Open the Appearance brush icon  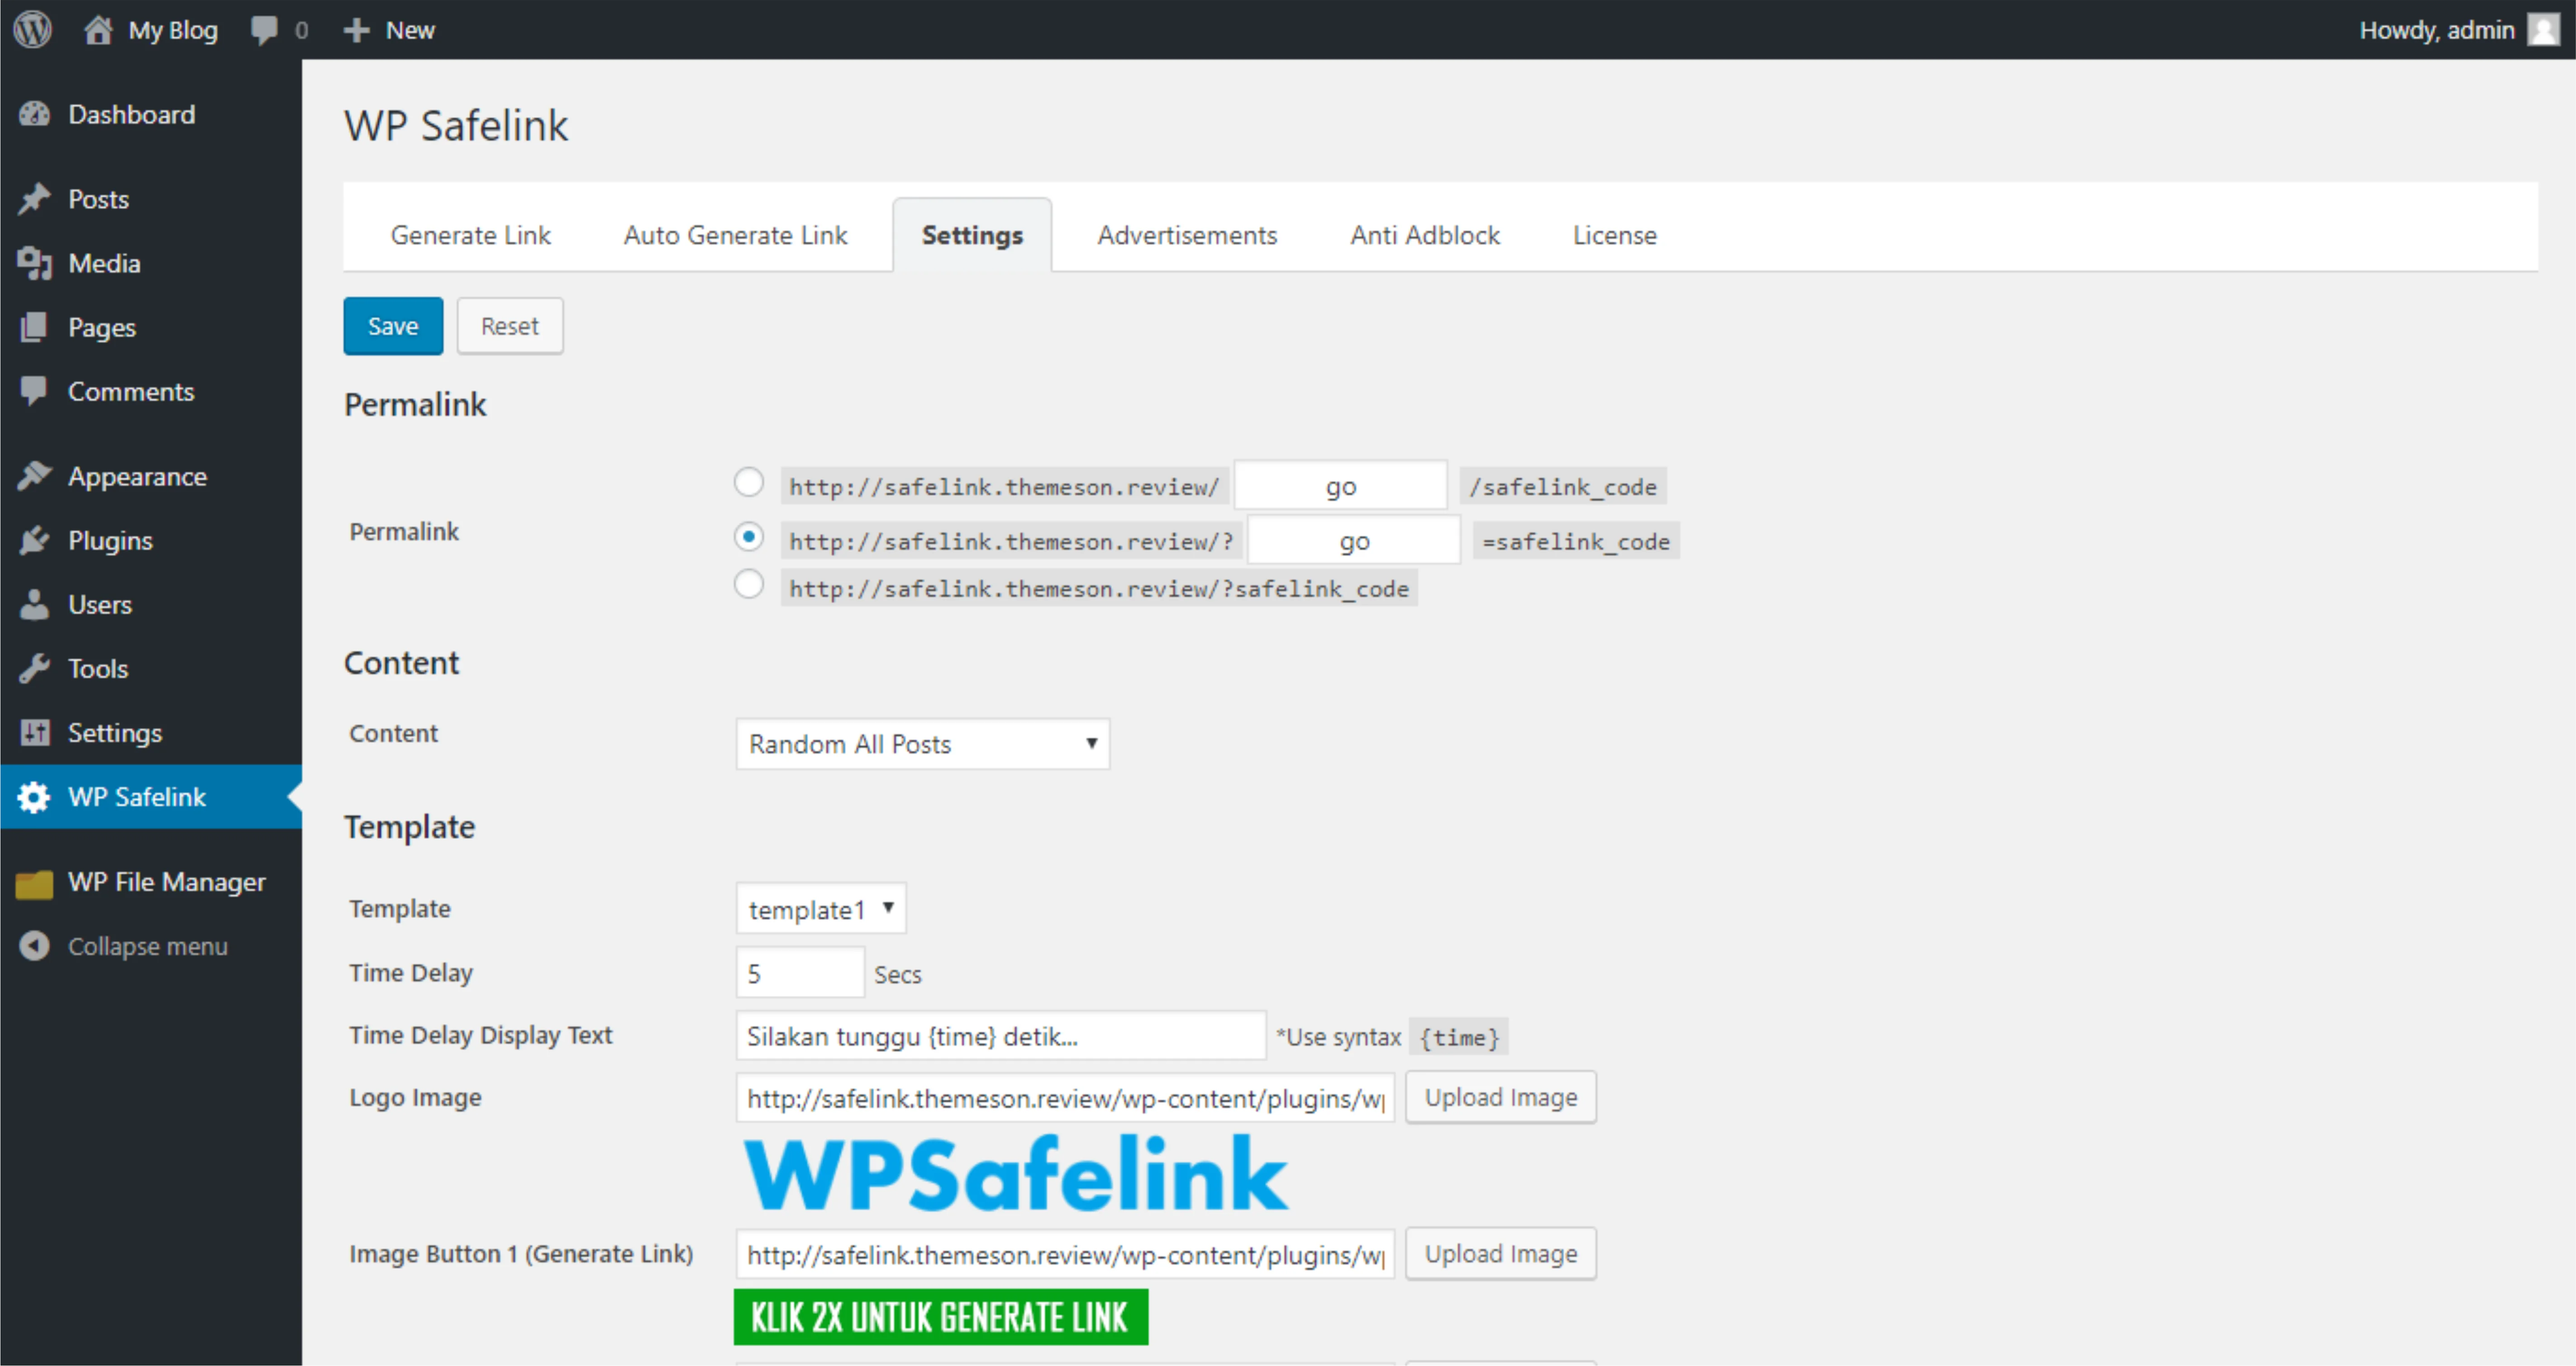click(33, 475)
